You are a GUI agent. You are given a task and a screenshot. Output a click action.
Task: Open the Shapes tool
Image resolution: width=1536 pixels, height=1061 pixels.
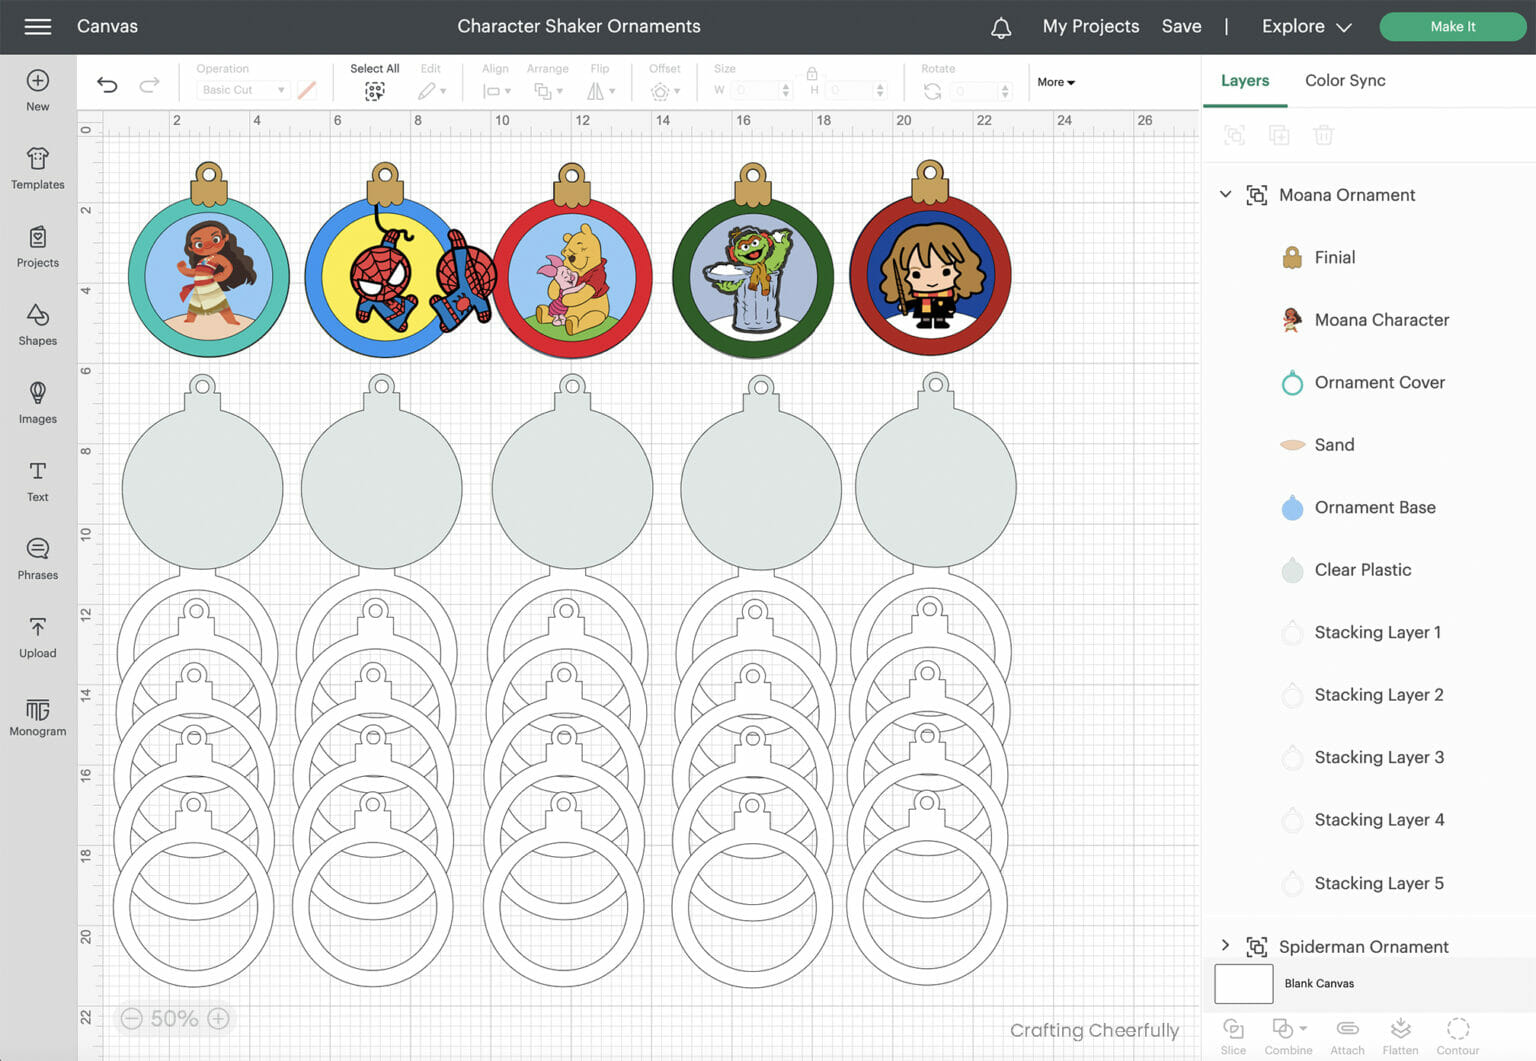point(38,324)
